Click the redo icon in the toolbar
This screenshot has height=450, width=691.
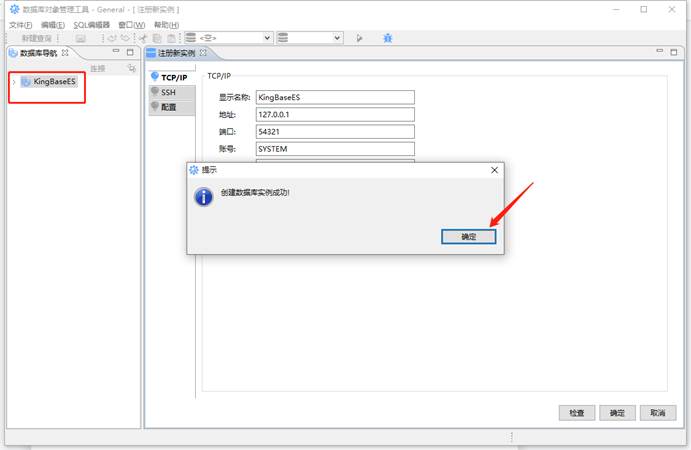coord(126,38)
